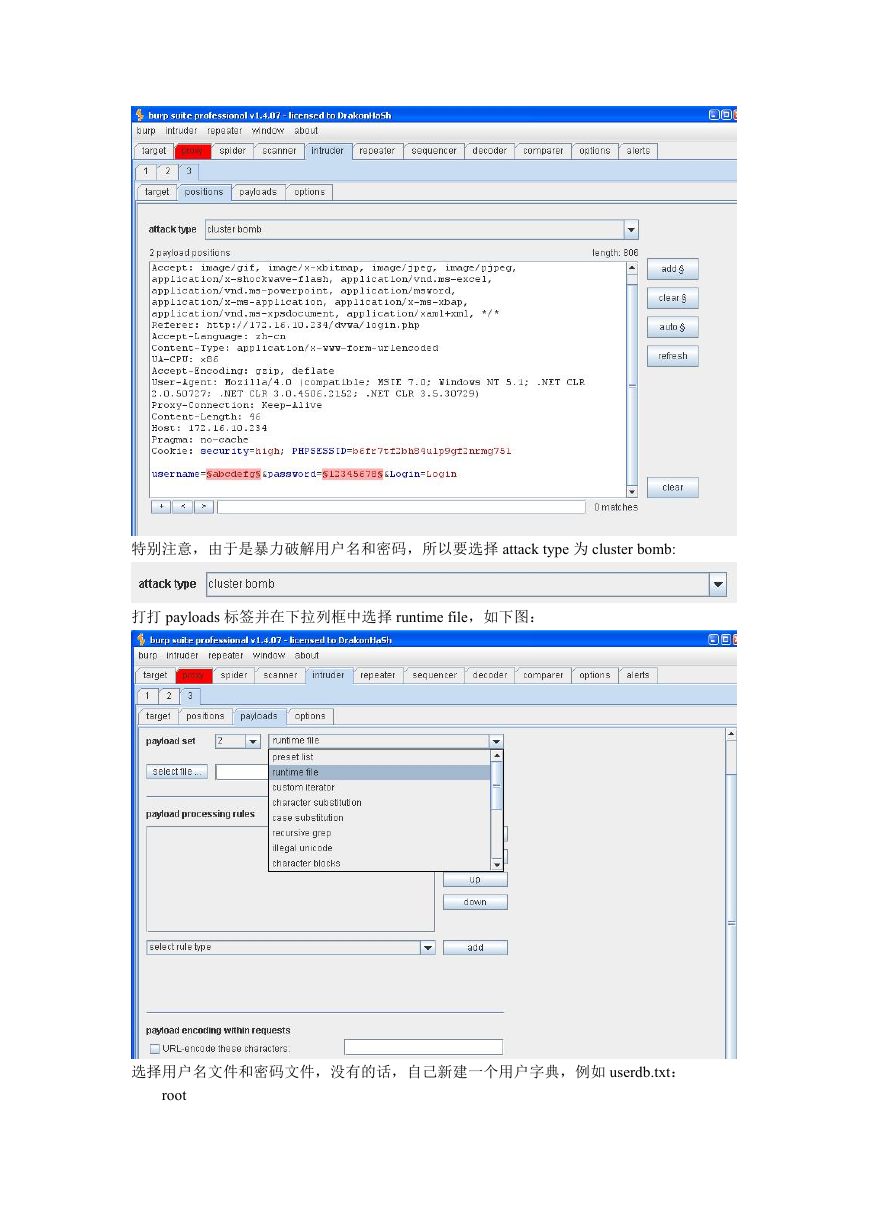Select the repeater main tab in the payload-set window
This screenshot has height=1228, width=869.
point(378,675)
